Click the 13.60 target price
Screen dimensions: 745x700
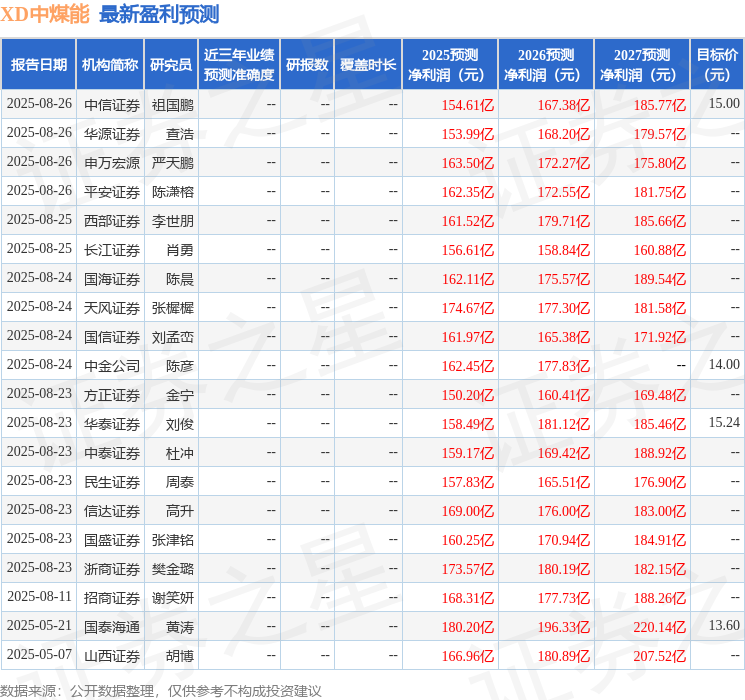[724, 625]
